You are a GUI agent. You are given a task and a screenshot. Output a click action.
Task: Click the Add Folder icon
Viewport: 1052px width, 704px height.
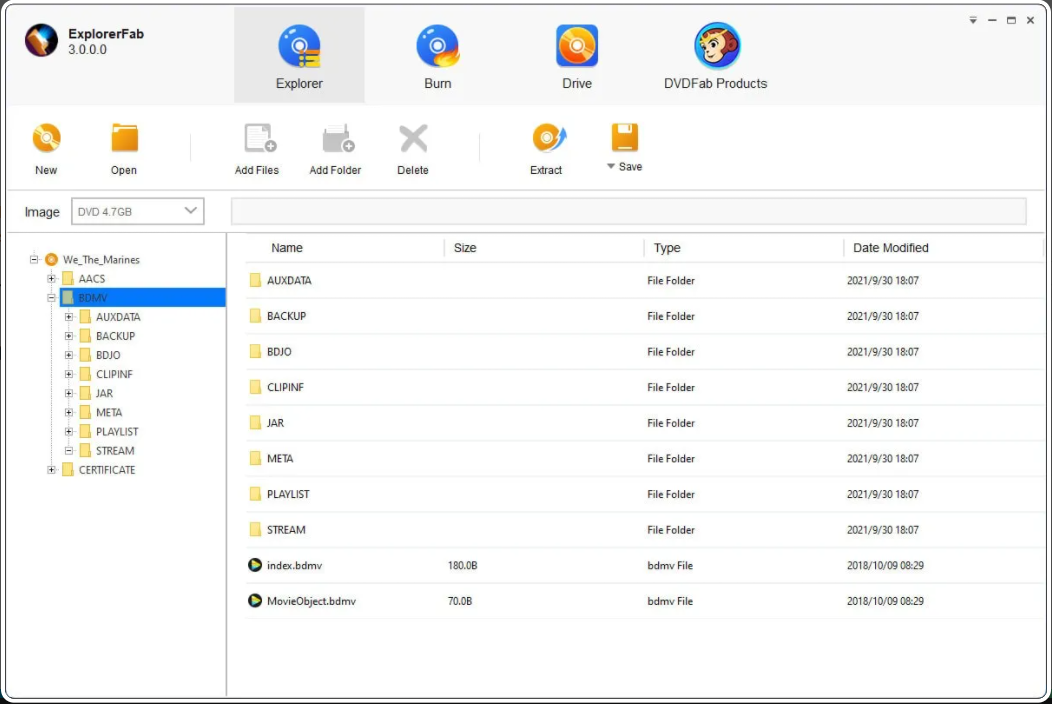coord(337,138)
